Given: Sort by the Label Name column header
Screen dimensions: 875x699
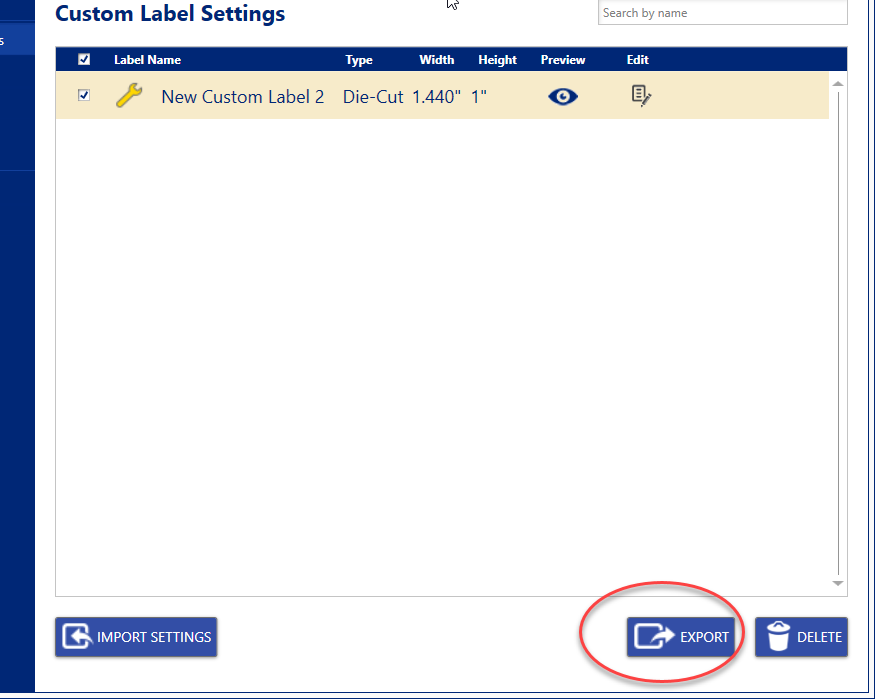Looking at the screenshot, I should click(x=147, y=60).
